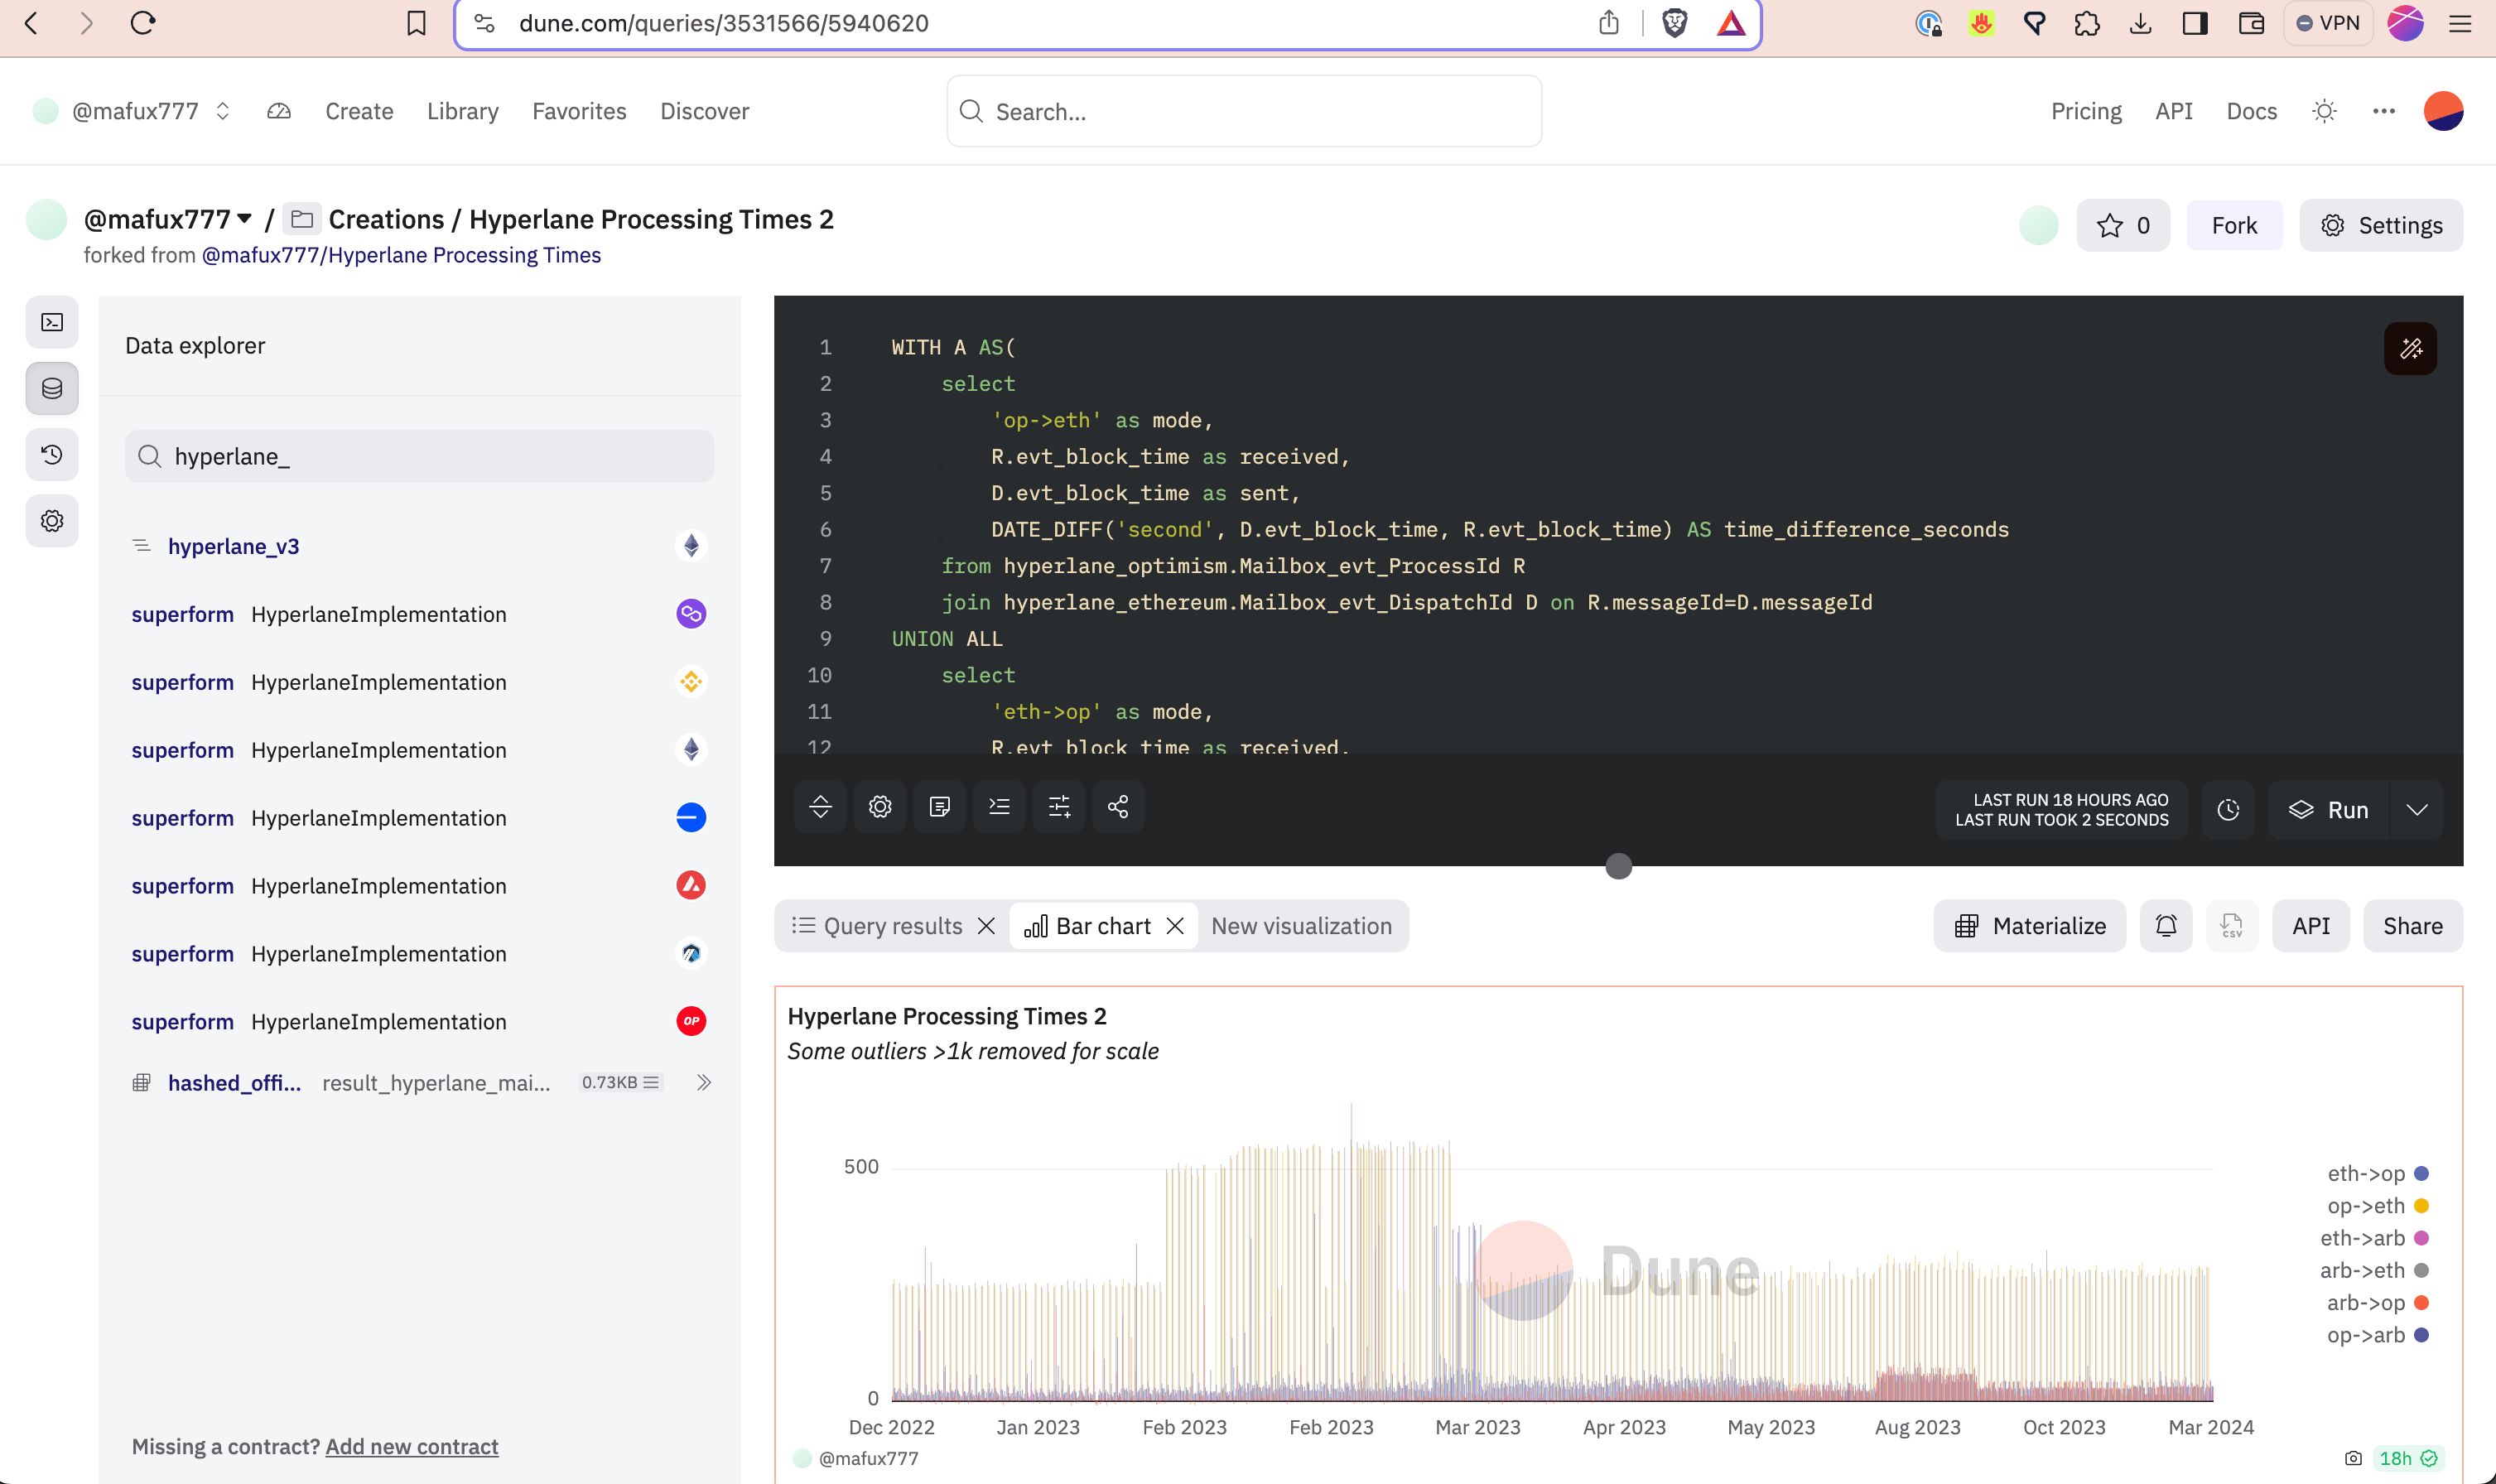Open the browser hamburger menu
Viewport: 2496px width, 1484px height.
pyautogui.click(x=2460, y=23)
